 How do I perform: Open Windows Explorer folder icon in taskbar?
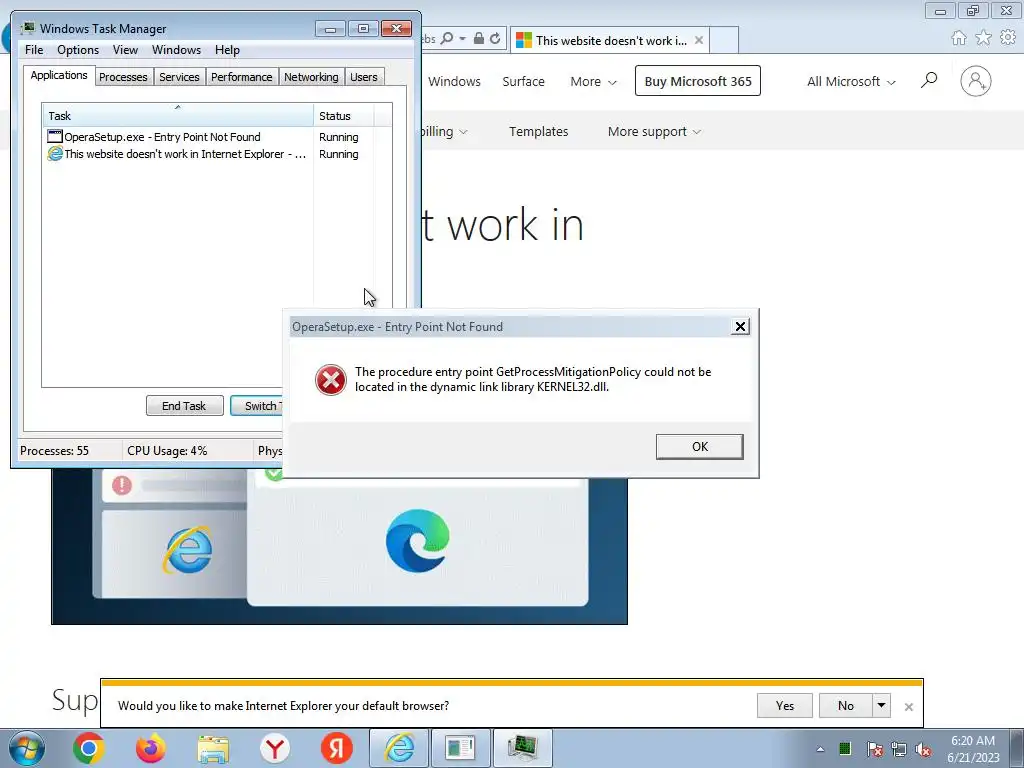point(213,748)
